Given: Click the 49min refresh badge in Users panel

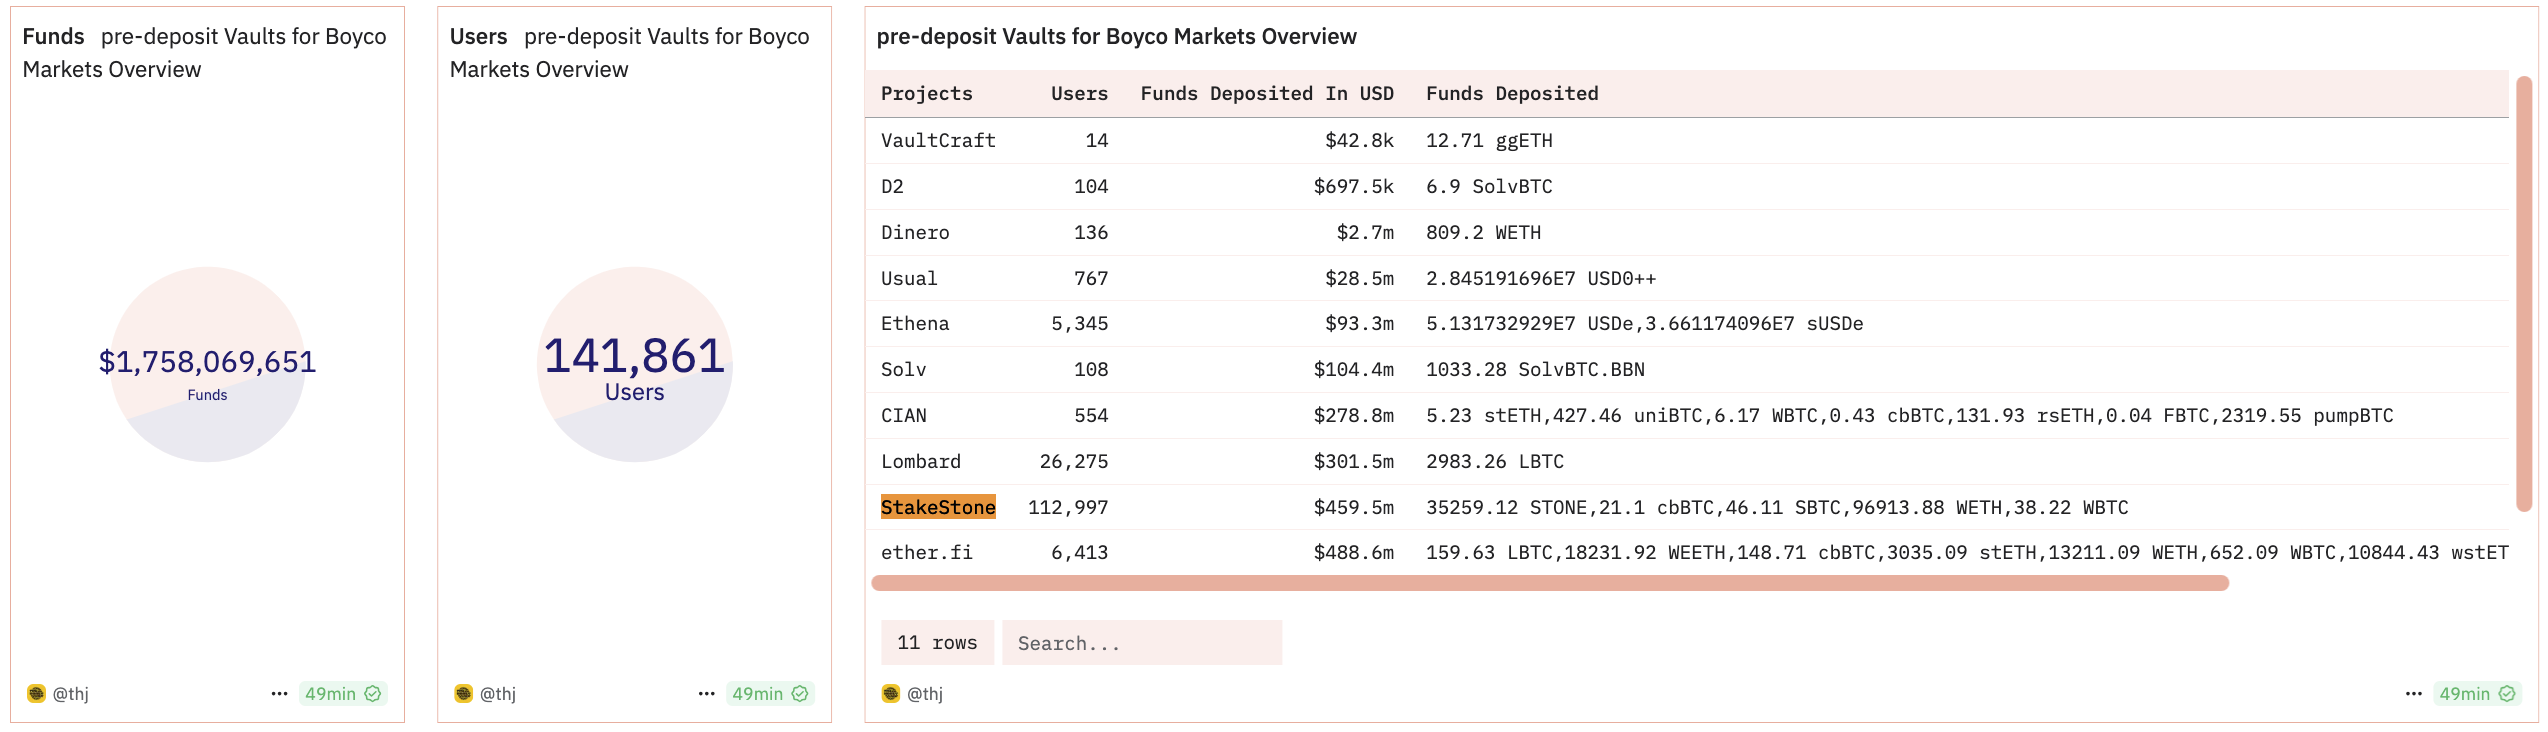Looking at the screenshot, I should pyautogui.click(x=770, y=693).
